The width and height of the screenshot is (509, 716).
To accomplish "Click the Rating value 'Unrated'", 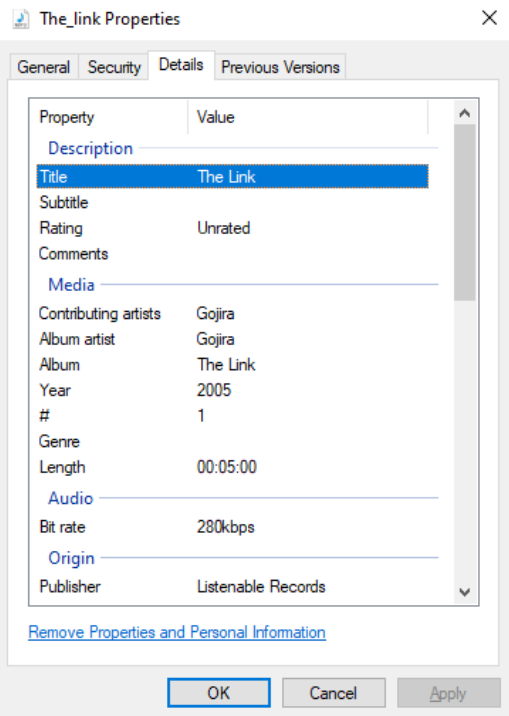I will click(224, 228).
